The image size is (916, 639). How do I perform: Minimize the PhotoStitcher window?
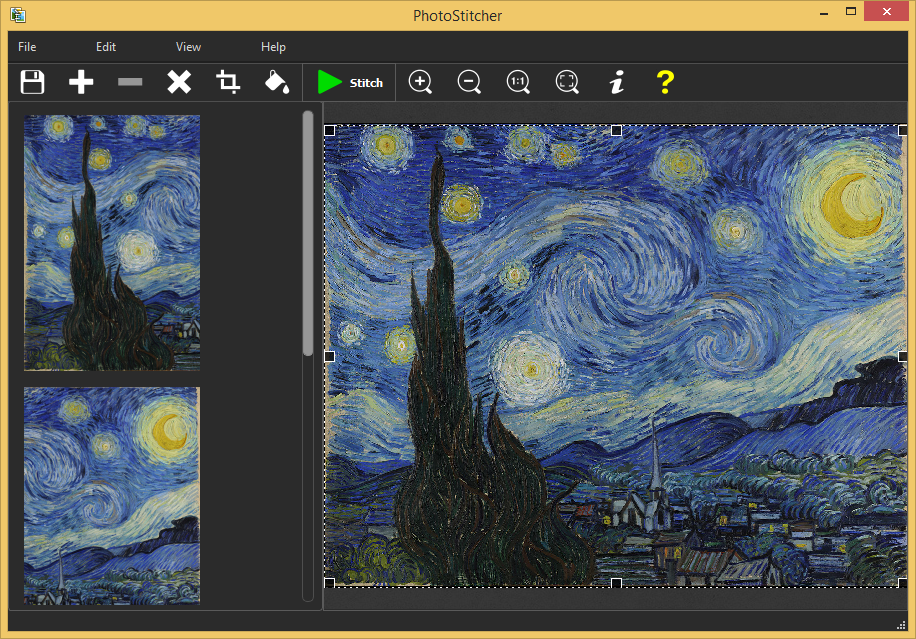click(824, 13)
